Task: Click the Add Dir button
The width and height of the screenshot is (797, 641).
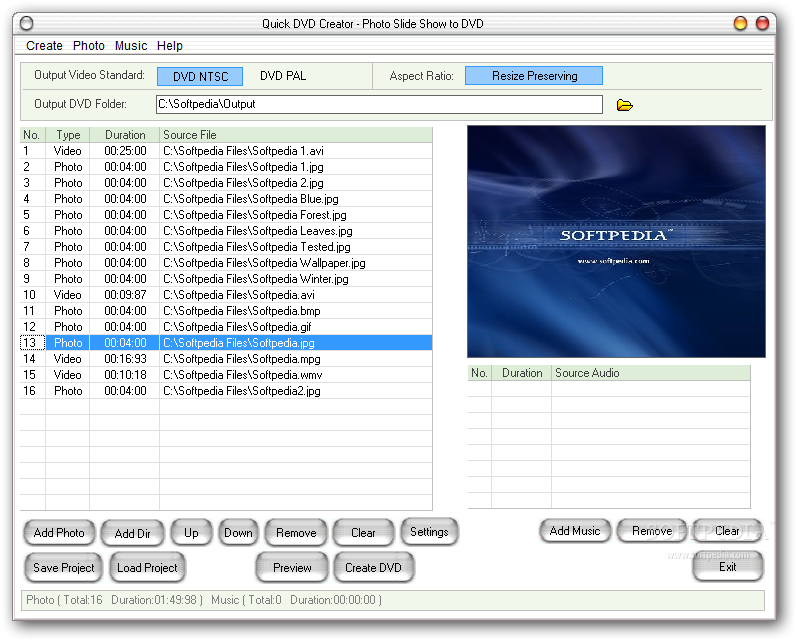Action: (132, 533)
